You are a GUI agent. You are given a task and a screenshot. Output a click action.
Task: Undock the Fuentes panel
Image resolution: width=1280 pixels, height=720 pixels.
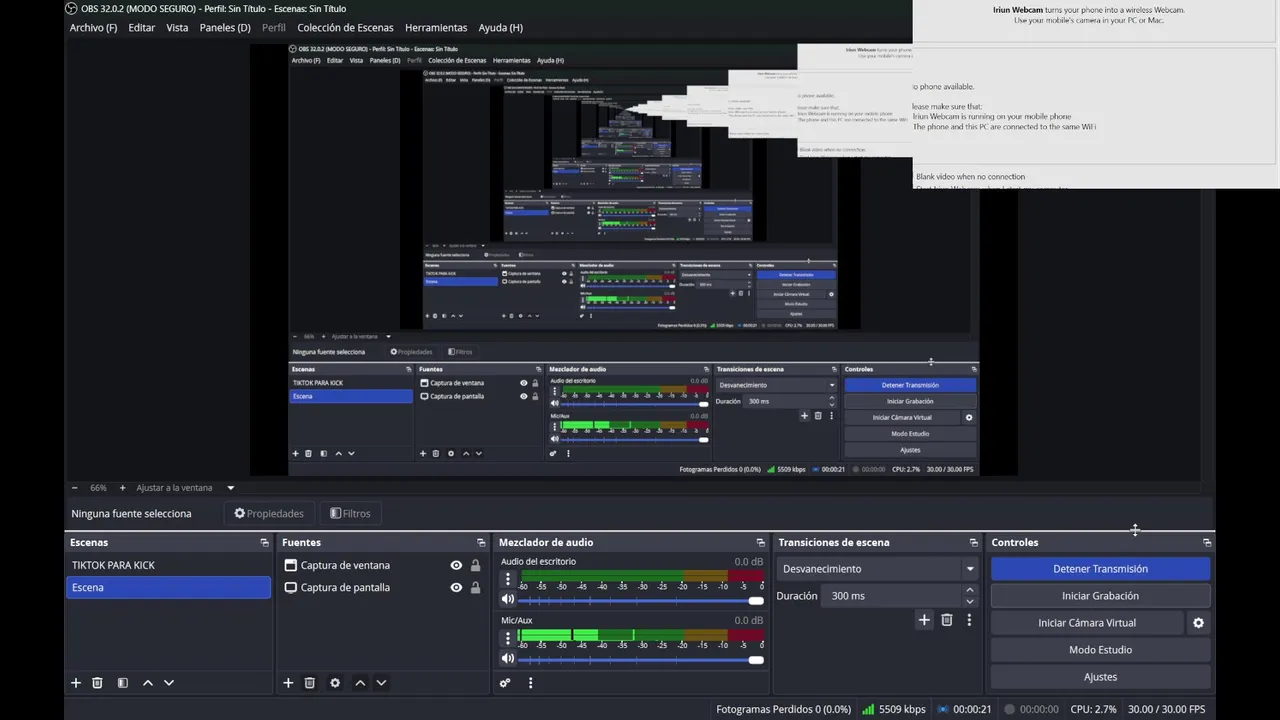tap(481, 542)
